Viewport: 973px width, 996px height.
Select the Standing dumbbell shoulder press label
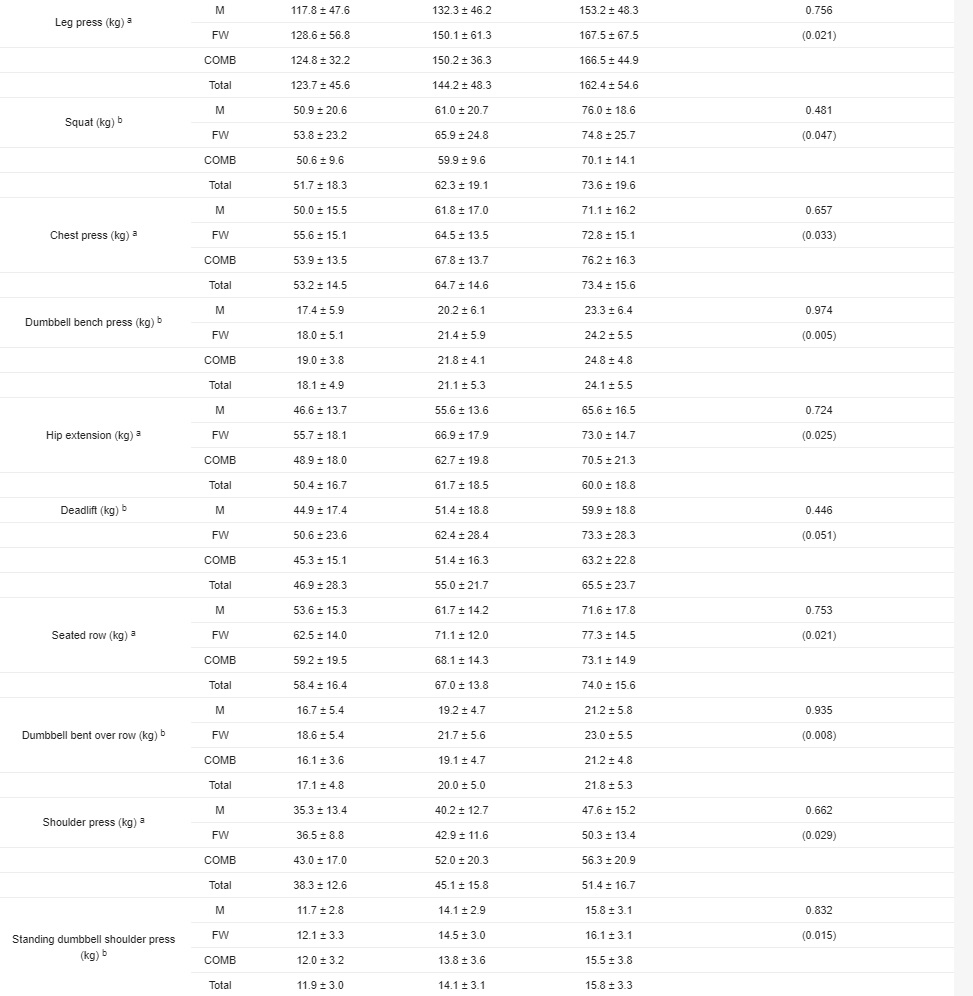pyautogui.click(x=93, y=940)
